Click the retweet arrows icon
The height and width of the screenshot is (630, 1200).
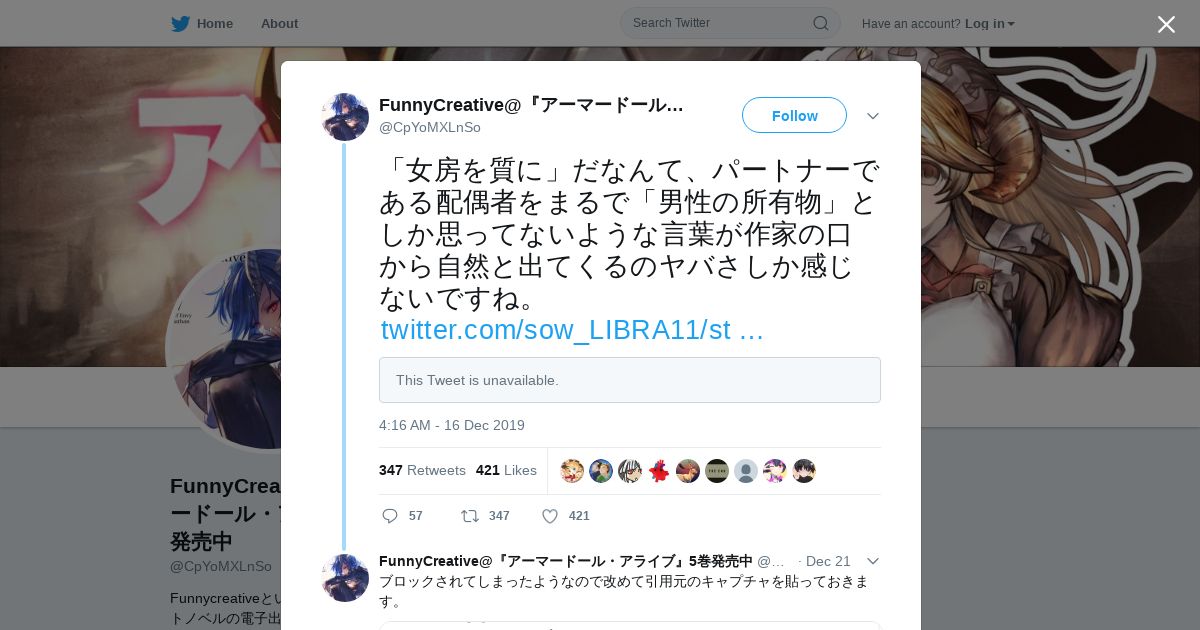(469, 516)
